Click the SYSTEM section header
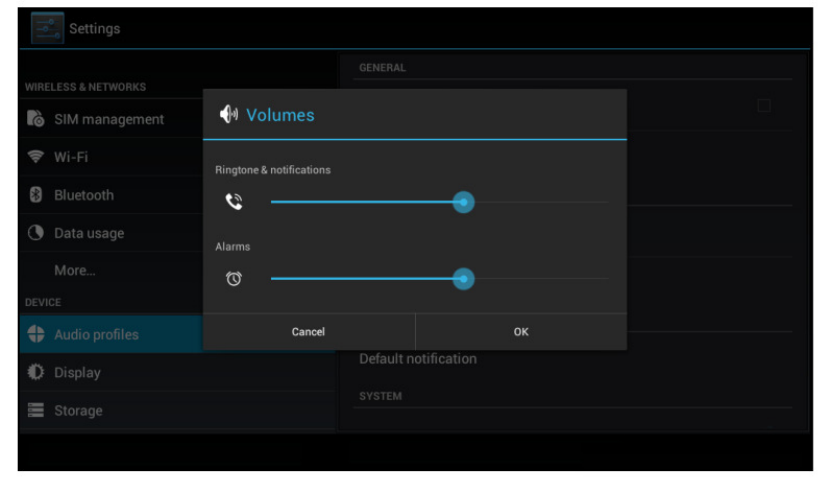The image size is (830, 491). pos(381,396)
